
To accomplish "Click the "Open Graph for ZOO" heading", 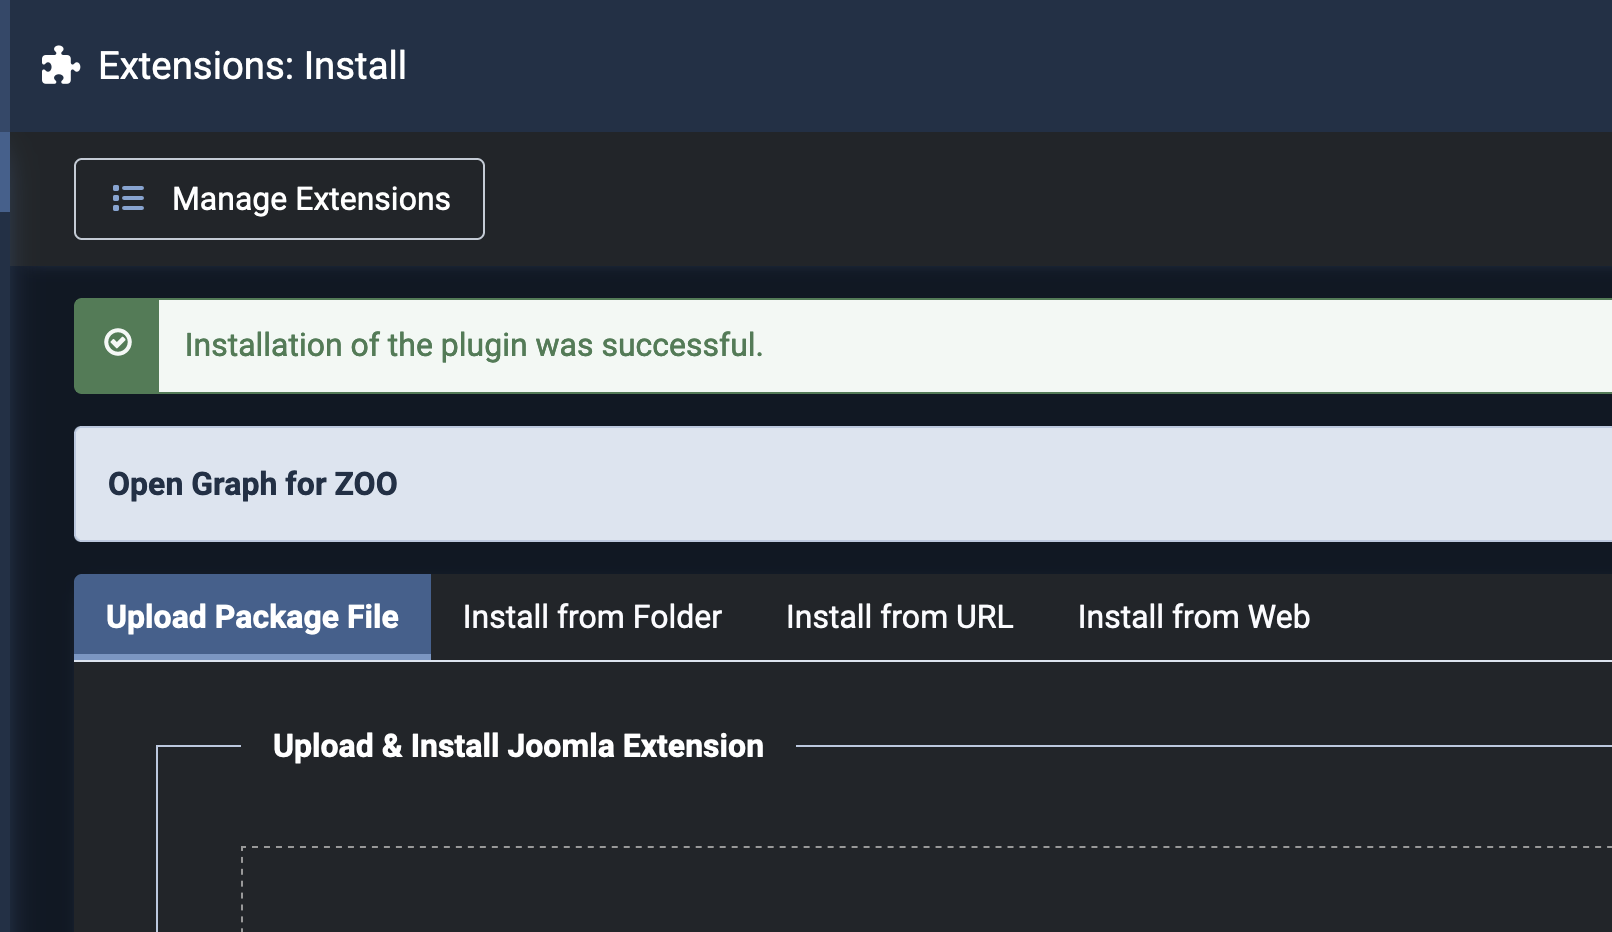I will point(252,484).
